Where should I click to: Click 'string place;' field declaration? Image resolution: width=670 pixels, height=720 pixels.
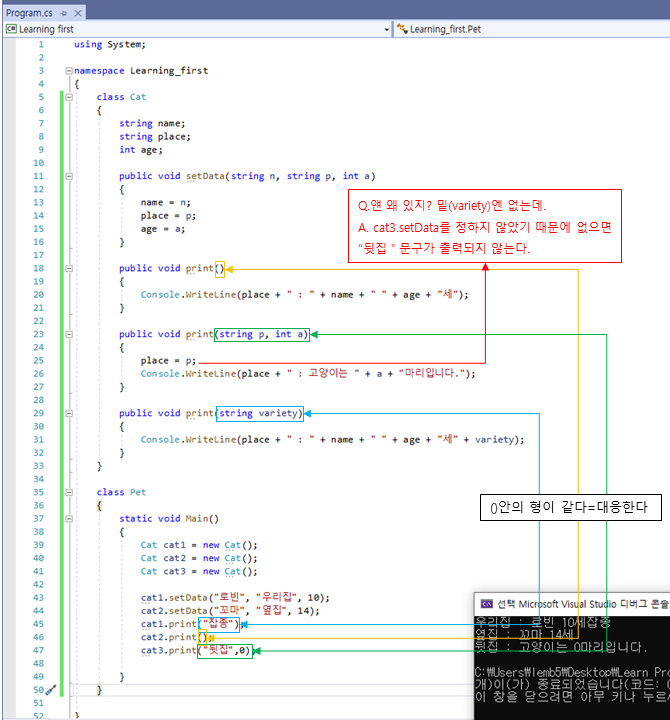155,137
